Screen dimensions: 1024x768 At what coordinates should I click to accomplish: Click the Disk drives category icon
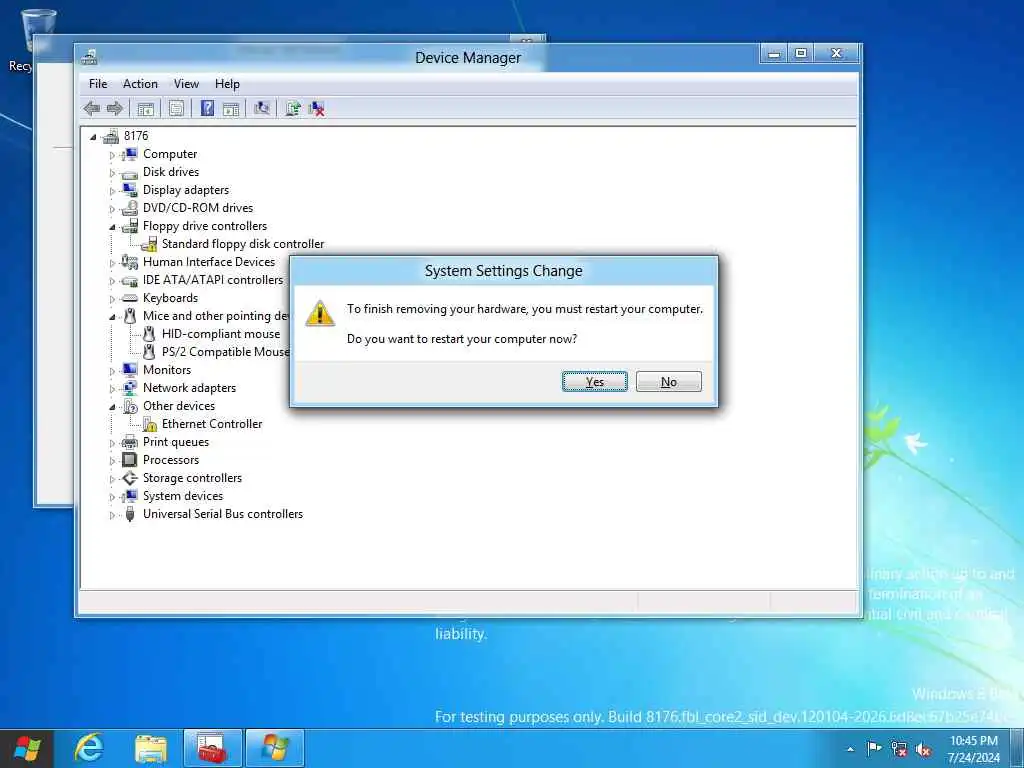click(130, 172)
